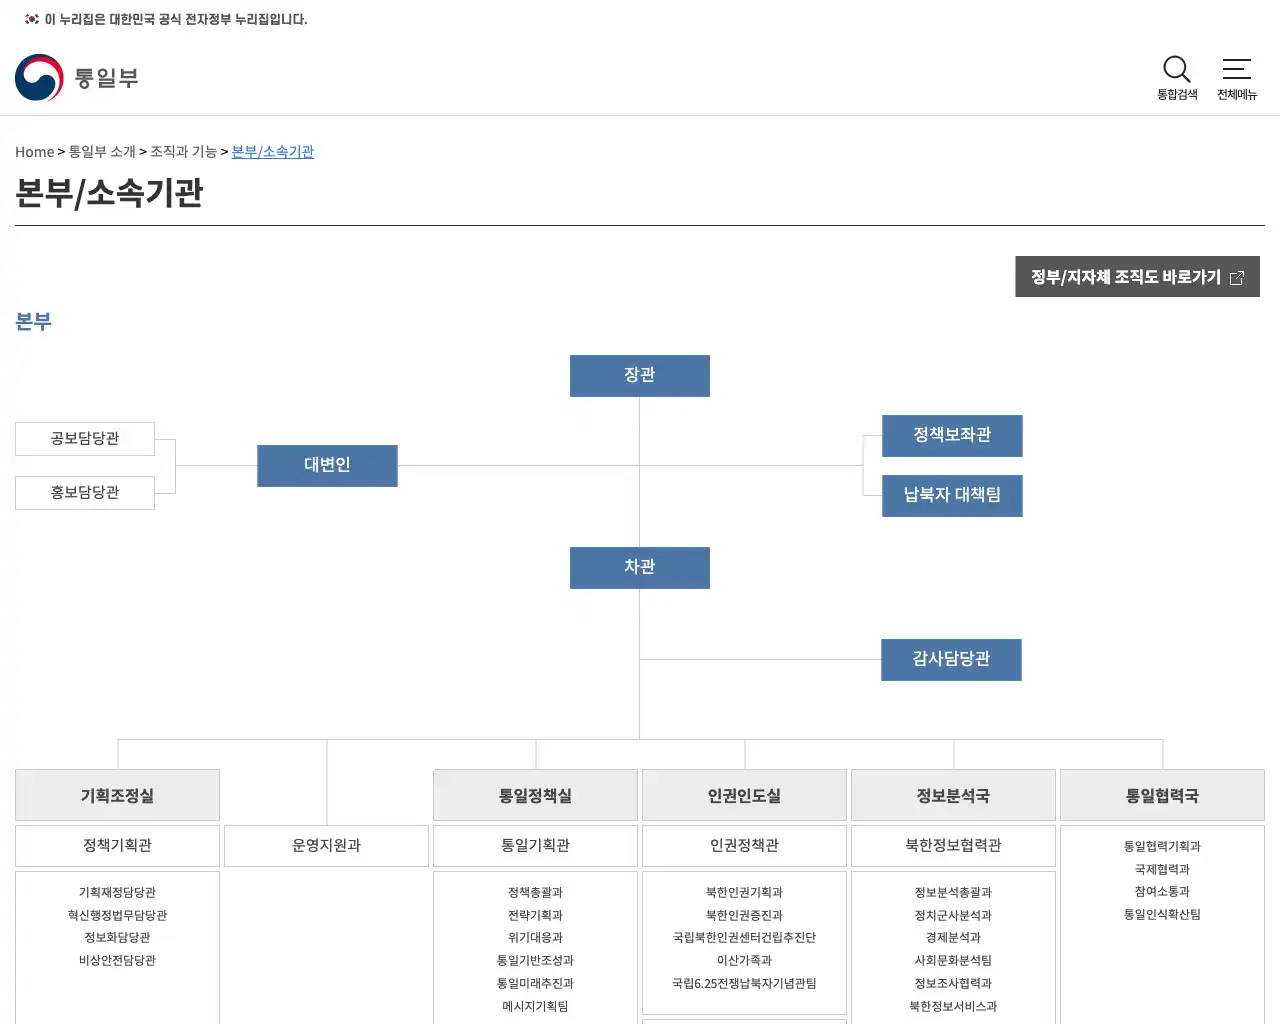Click the 공보담당관 box
Image resolution: width=1280 pixels, height=1024 pixels.
click(x=85, y=439)
